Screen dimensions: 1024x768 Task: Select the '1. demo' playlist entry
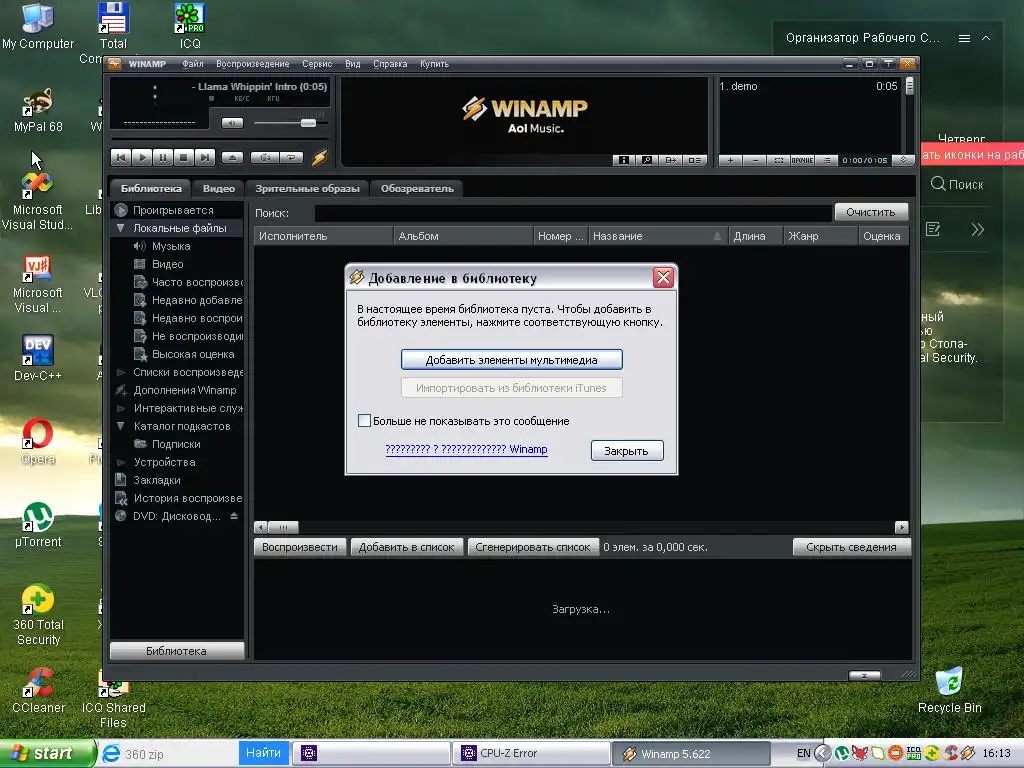click(x=808, y=86)
